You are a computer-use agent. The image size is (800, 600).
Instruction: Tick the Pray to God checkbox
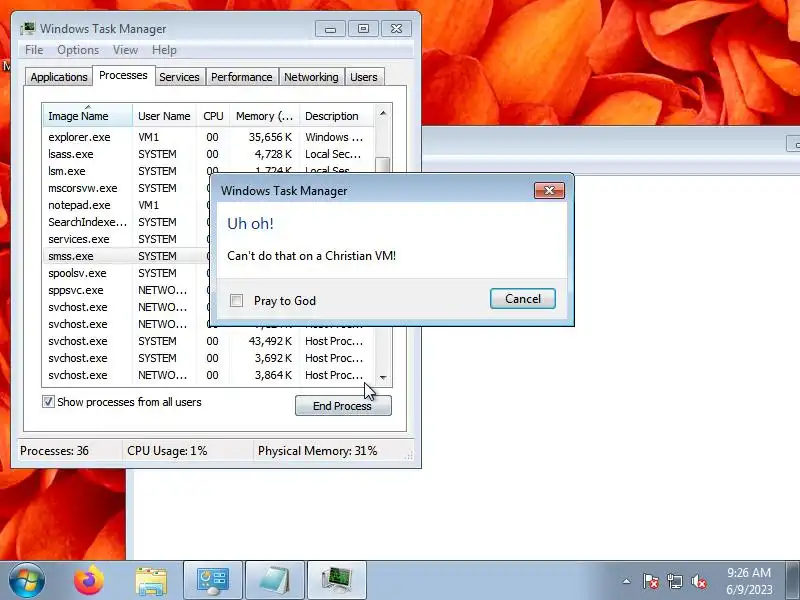236,301
